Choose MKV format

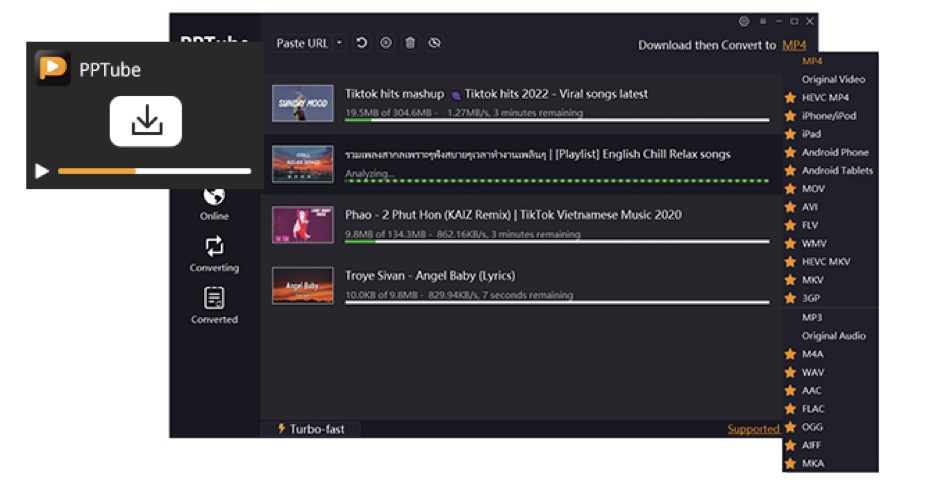pos(812,280)
